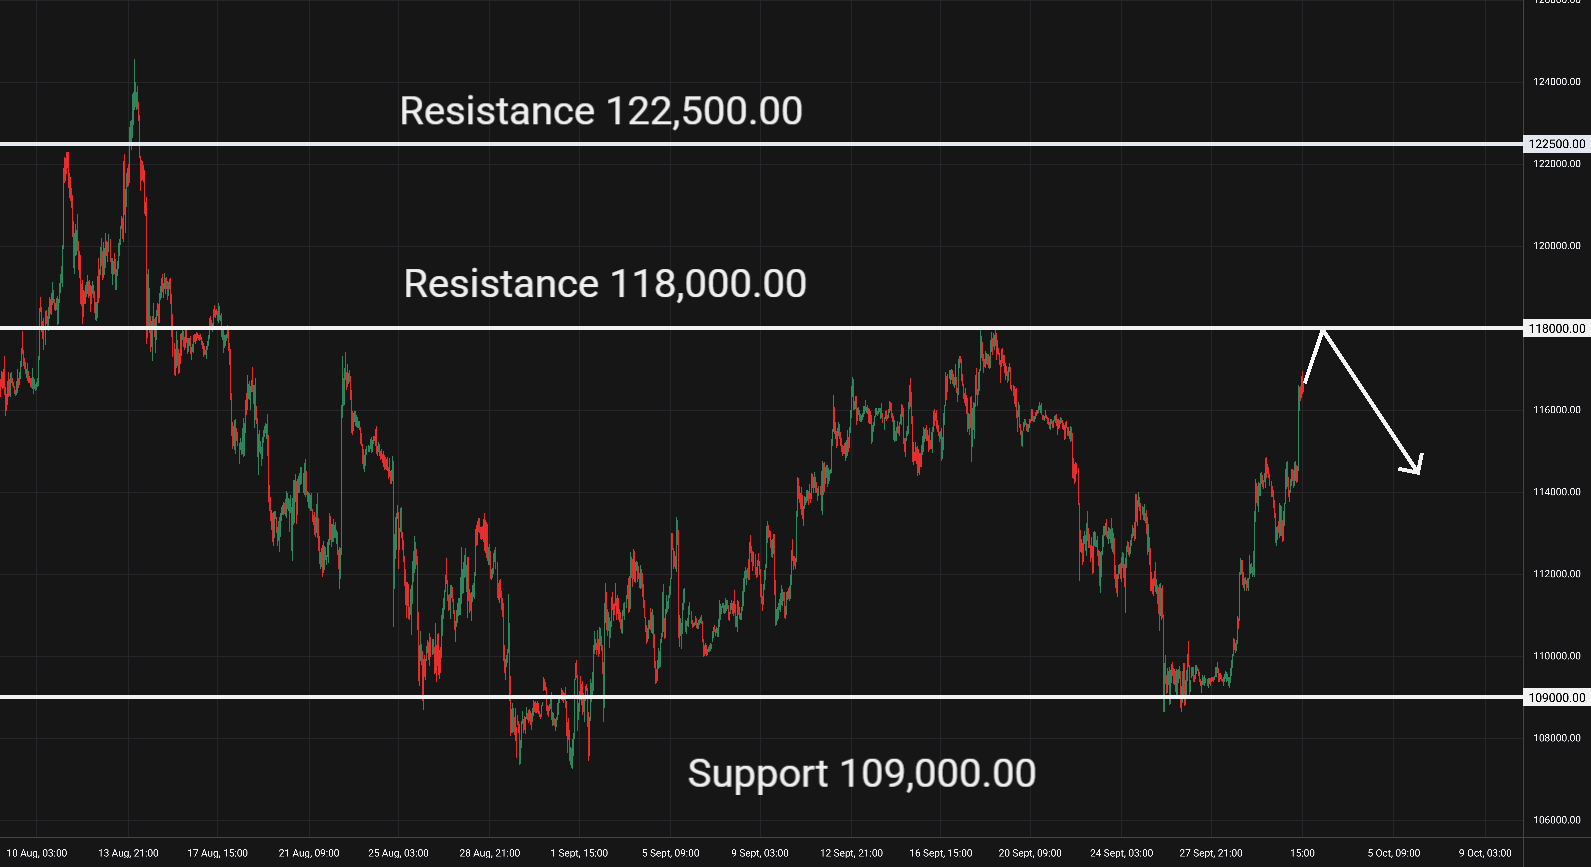Click the 9 Oct, 03:00 time label
This screenshot has width=1591, height=867.
click(1485, 853)
